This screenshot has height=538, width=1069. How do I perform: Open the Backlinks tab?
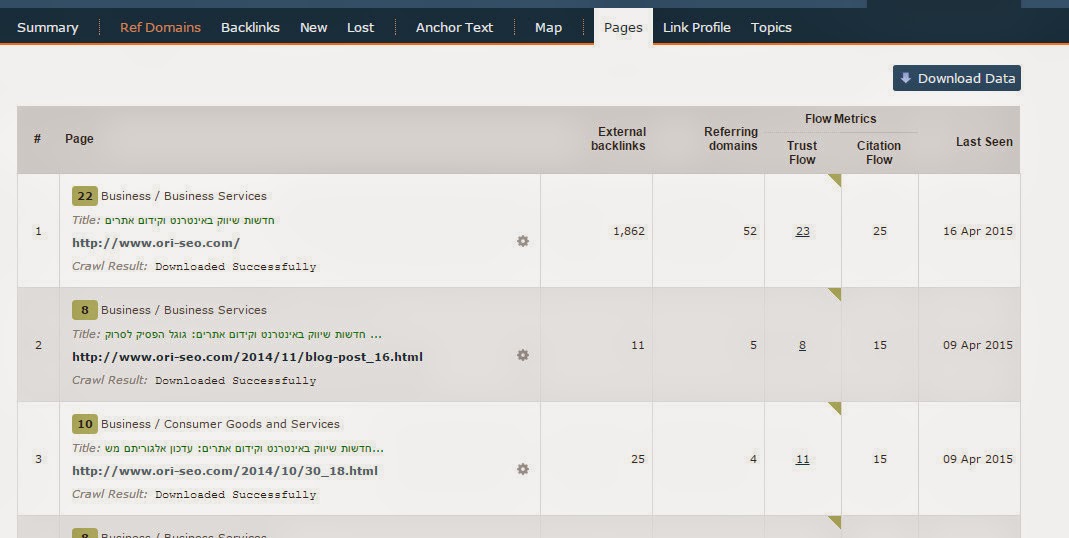tap(250, 27)
